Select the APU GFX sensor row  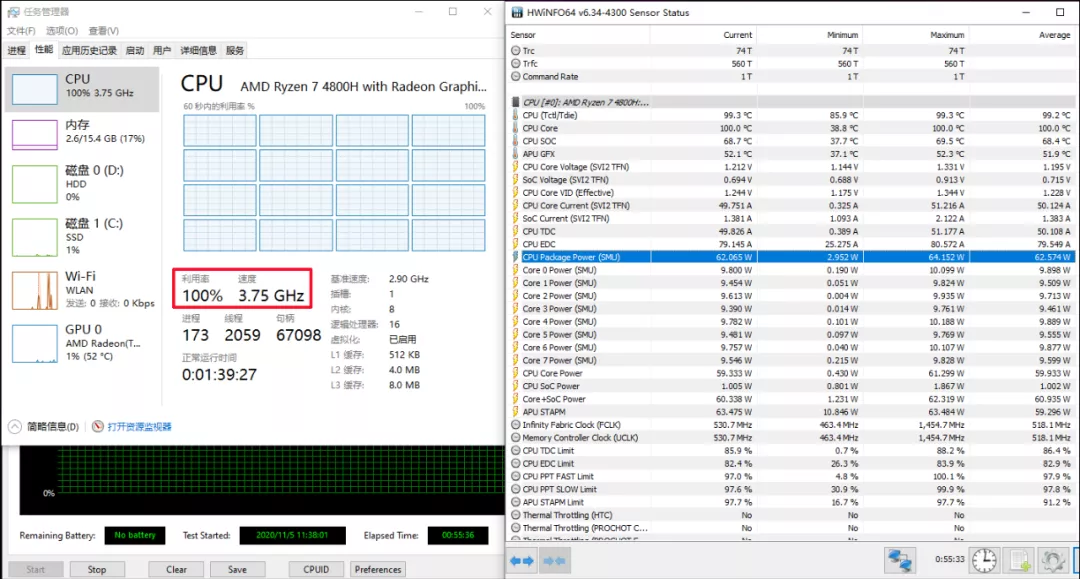791,154
